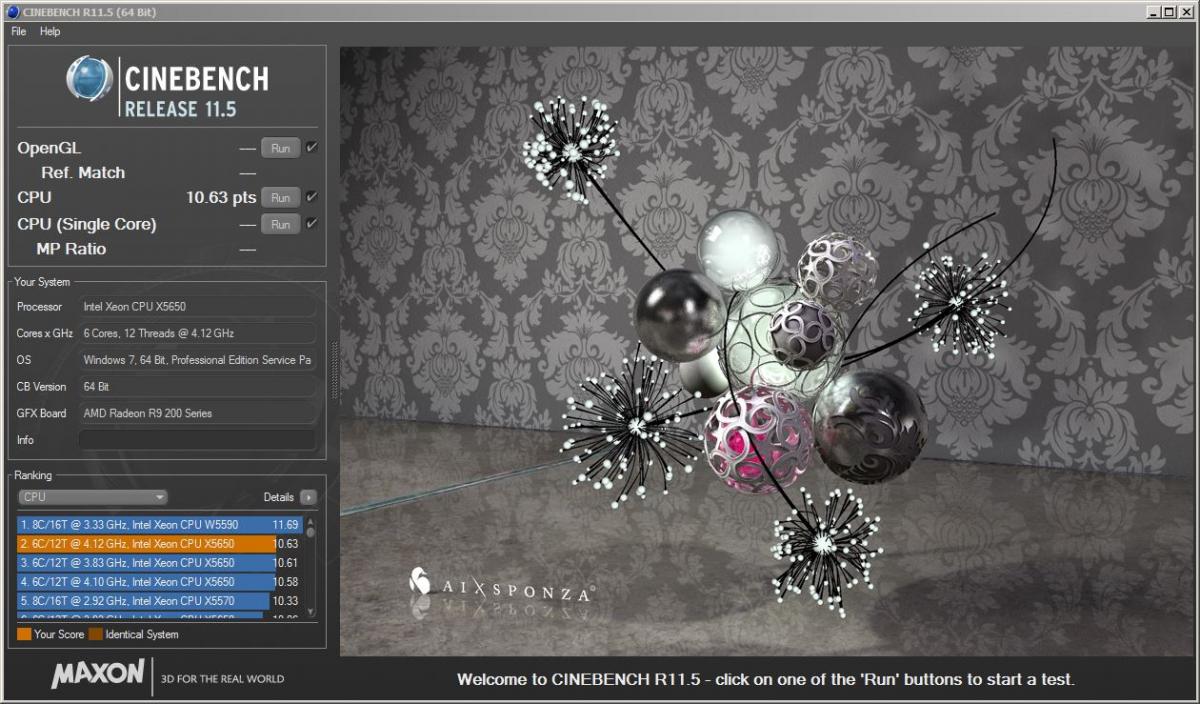Click the Cinebench title bar icon
Screen dimensions: 1200x704
pos(11,11)
